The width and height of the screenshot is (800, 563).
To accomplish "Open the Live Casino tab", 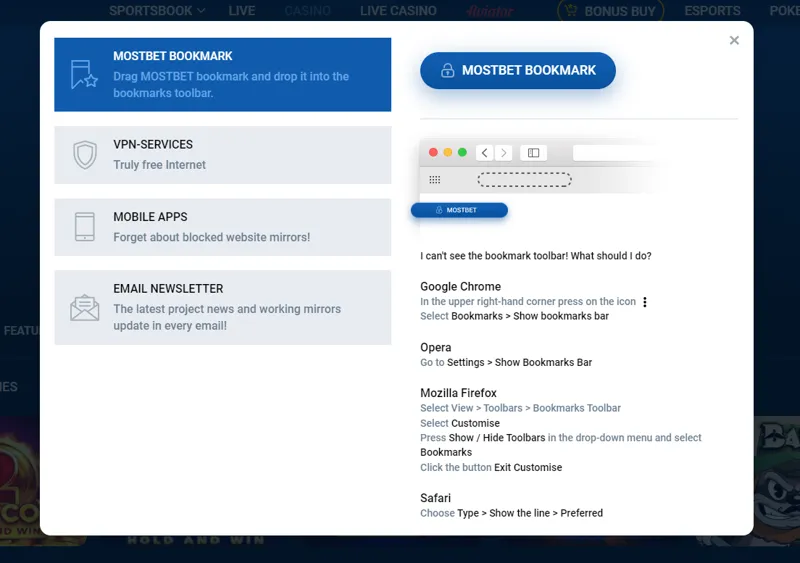I will [398, 11].
